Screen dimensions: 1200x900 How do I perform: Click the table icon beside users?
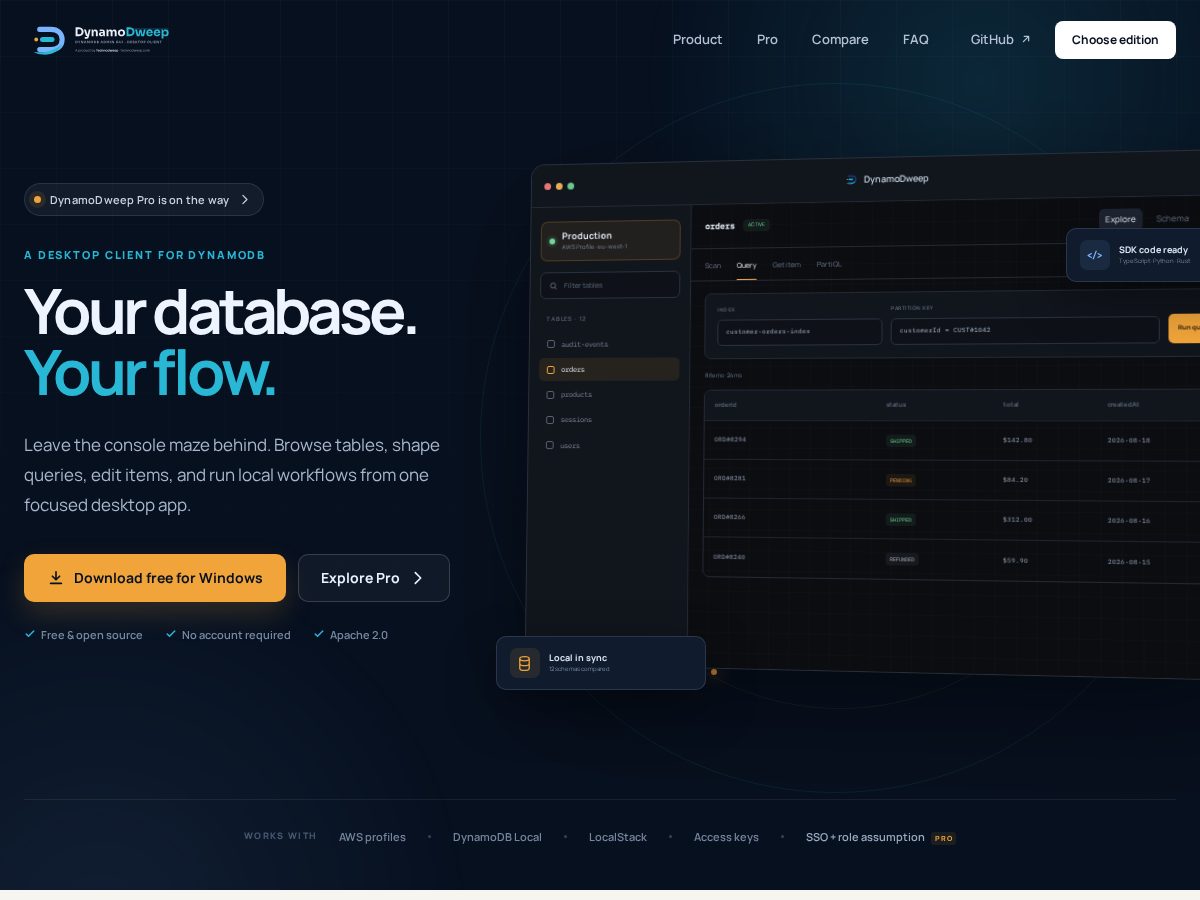pyautogui.click(x=550, y=445)
